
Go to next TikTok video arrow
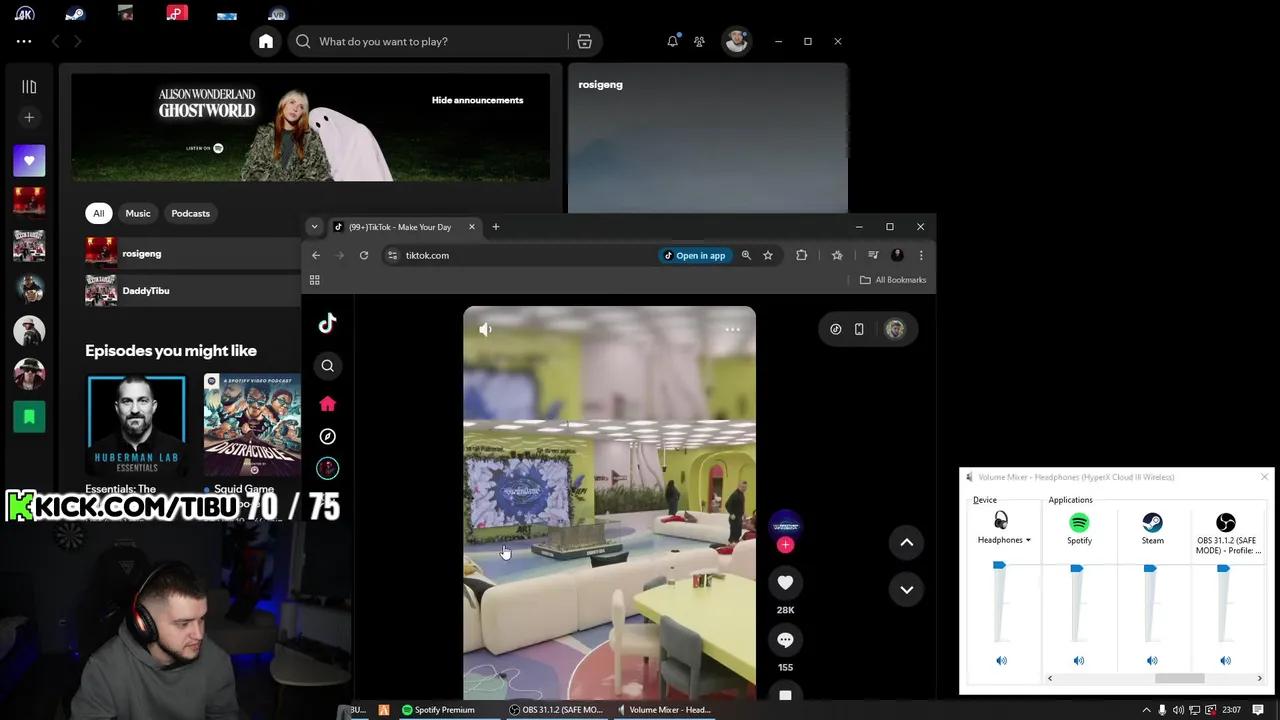point(906,590)
